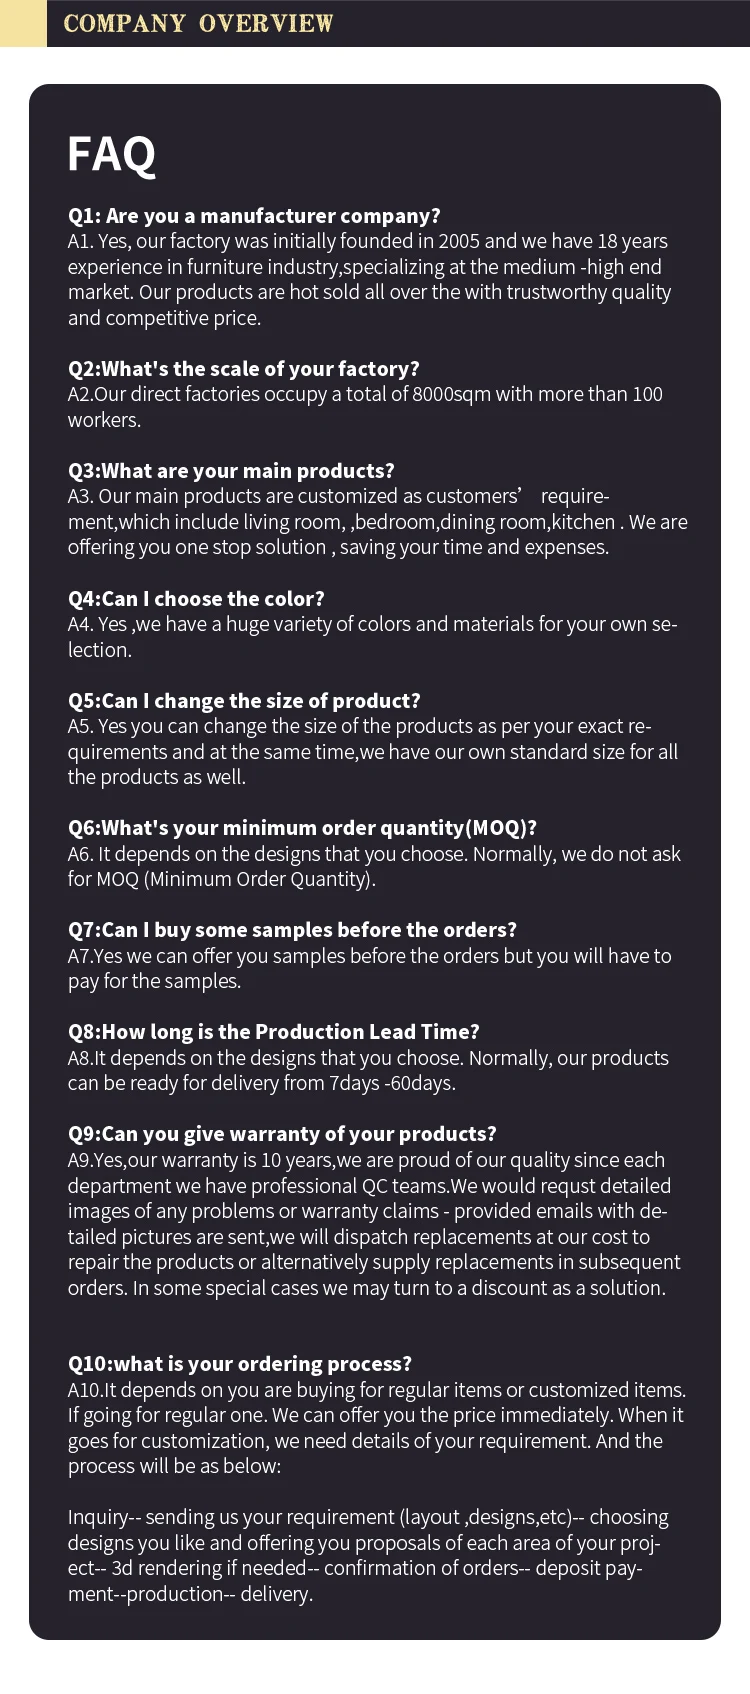Click the A3 answer about customized products

(377, 522)
